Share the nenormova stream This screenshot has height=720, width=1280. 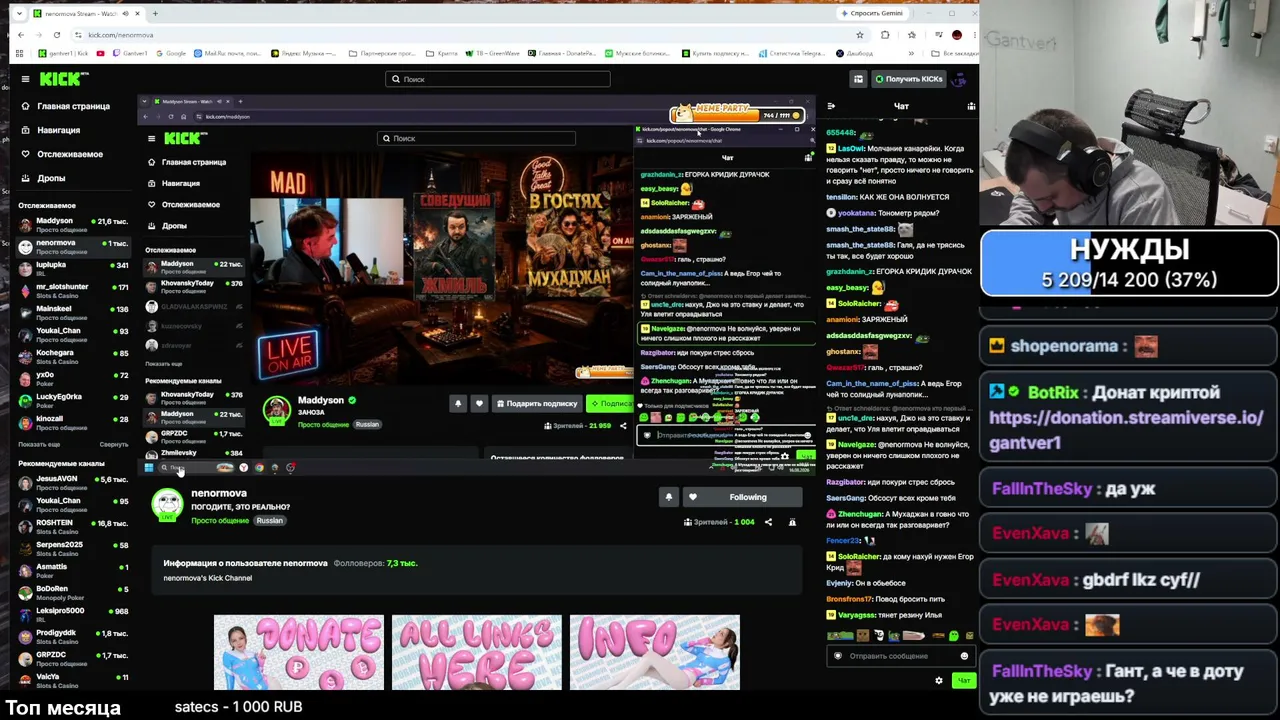pyautogui.click(x=768, y=522)
